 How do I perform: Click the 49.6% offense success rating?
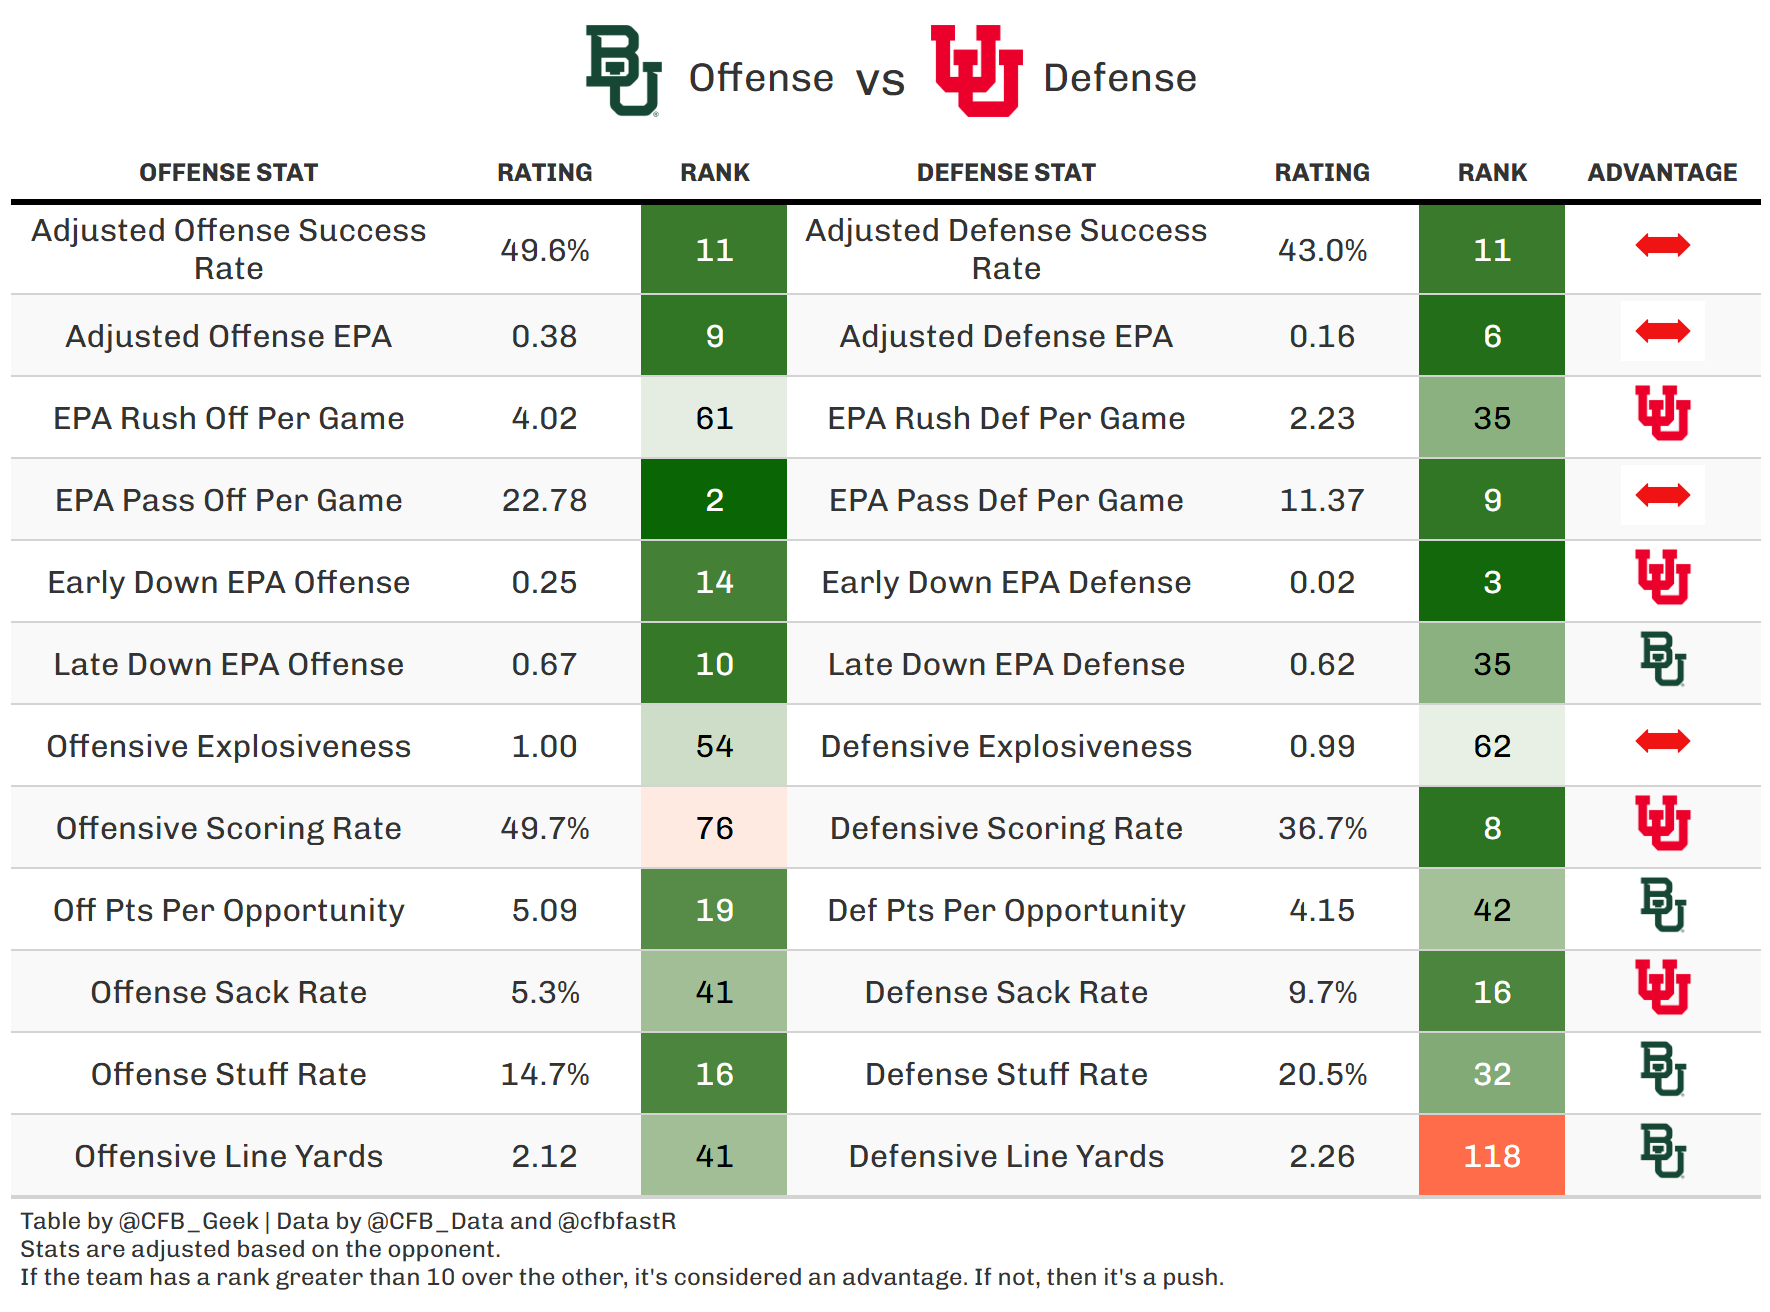coord(544,250)
